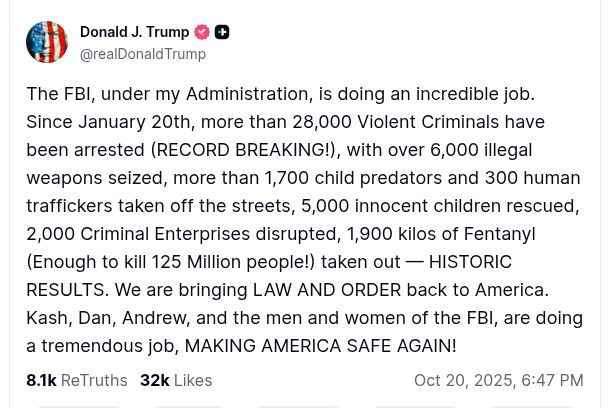
Task: Click "MAKING AMERICA SAFE AGAIN!" in the post
Action: pyautogui.click(x=320, y=345)
